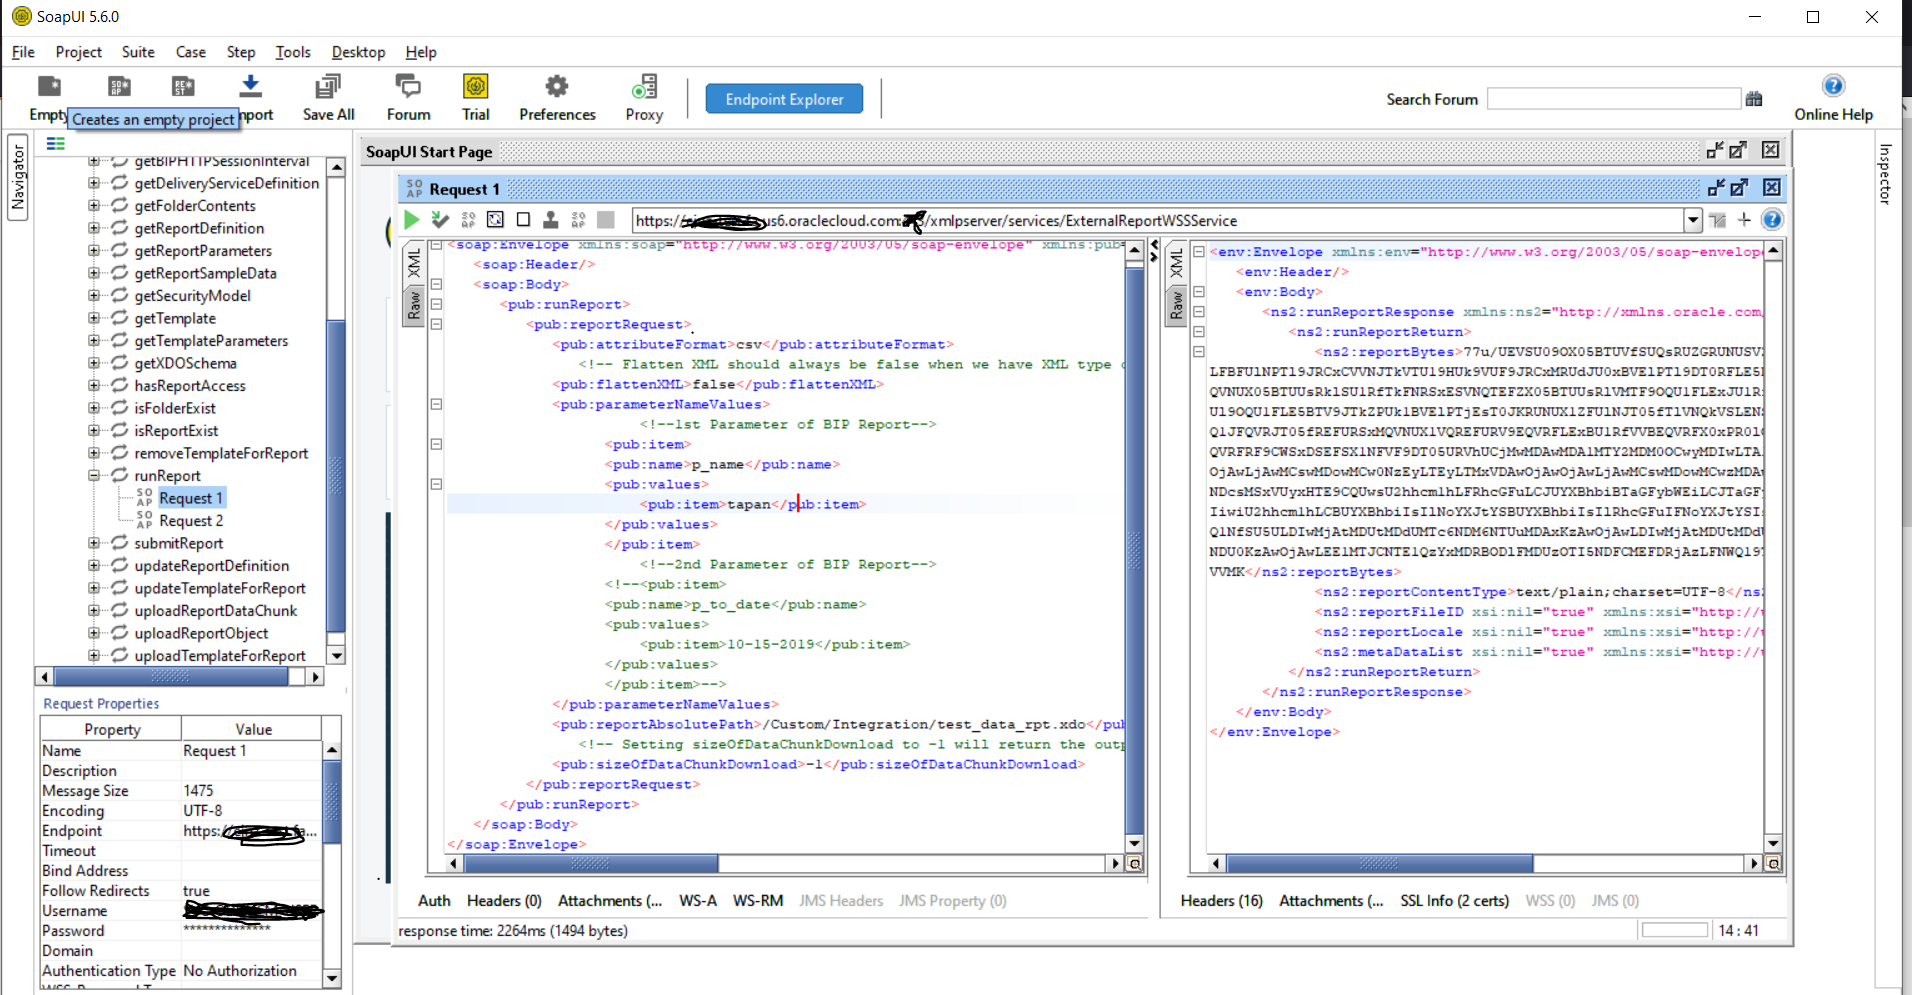
Task: Create an empty project
Action: tap(48, 87)
